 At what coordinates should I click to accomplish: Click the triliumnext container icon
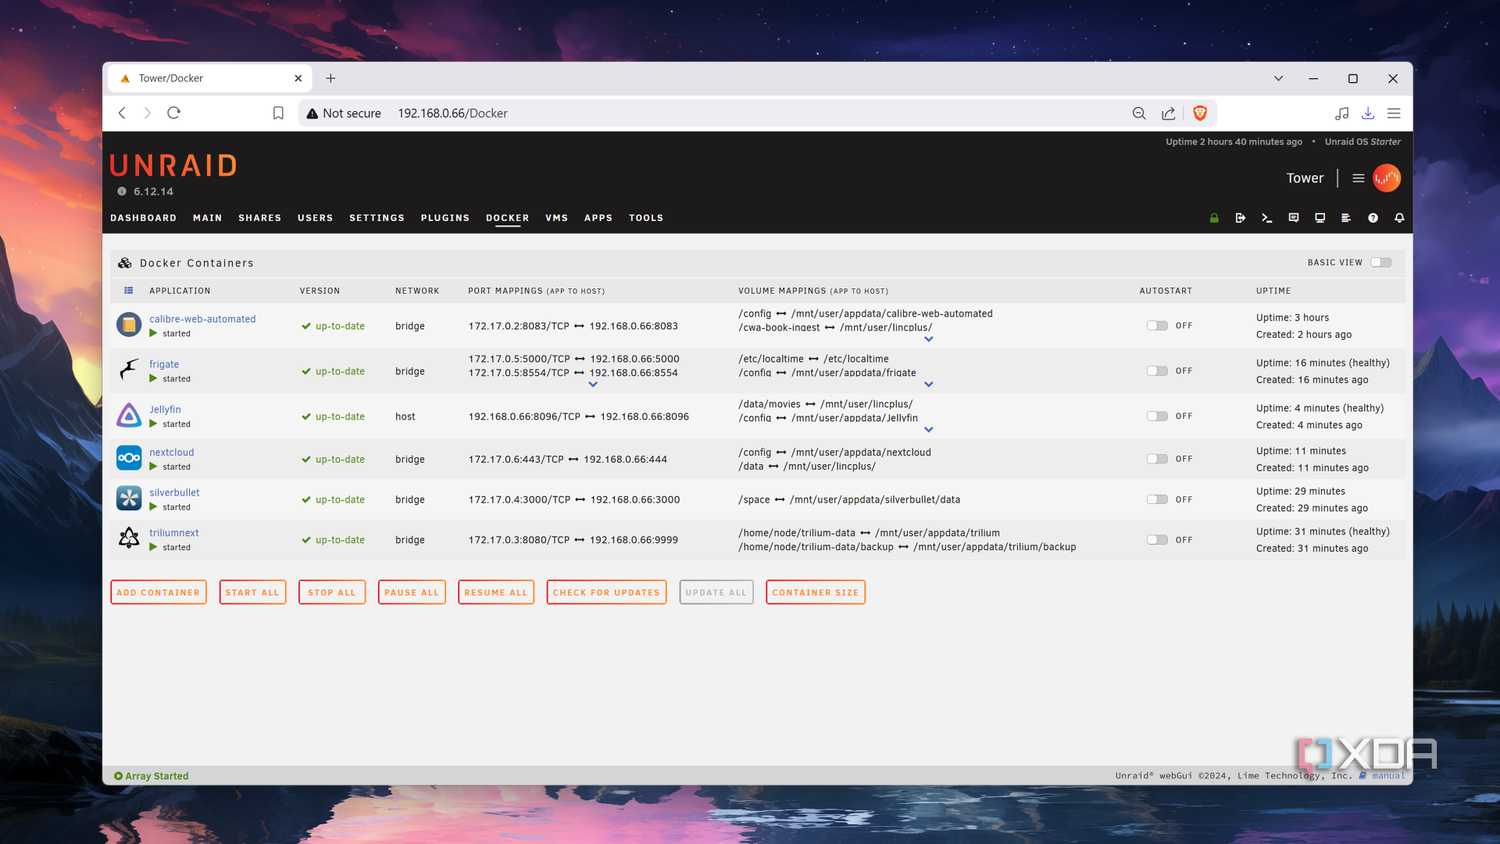point(129,538)
